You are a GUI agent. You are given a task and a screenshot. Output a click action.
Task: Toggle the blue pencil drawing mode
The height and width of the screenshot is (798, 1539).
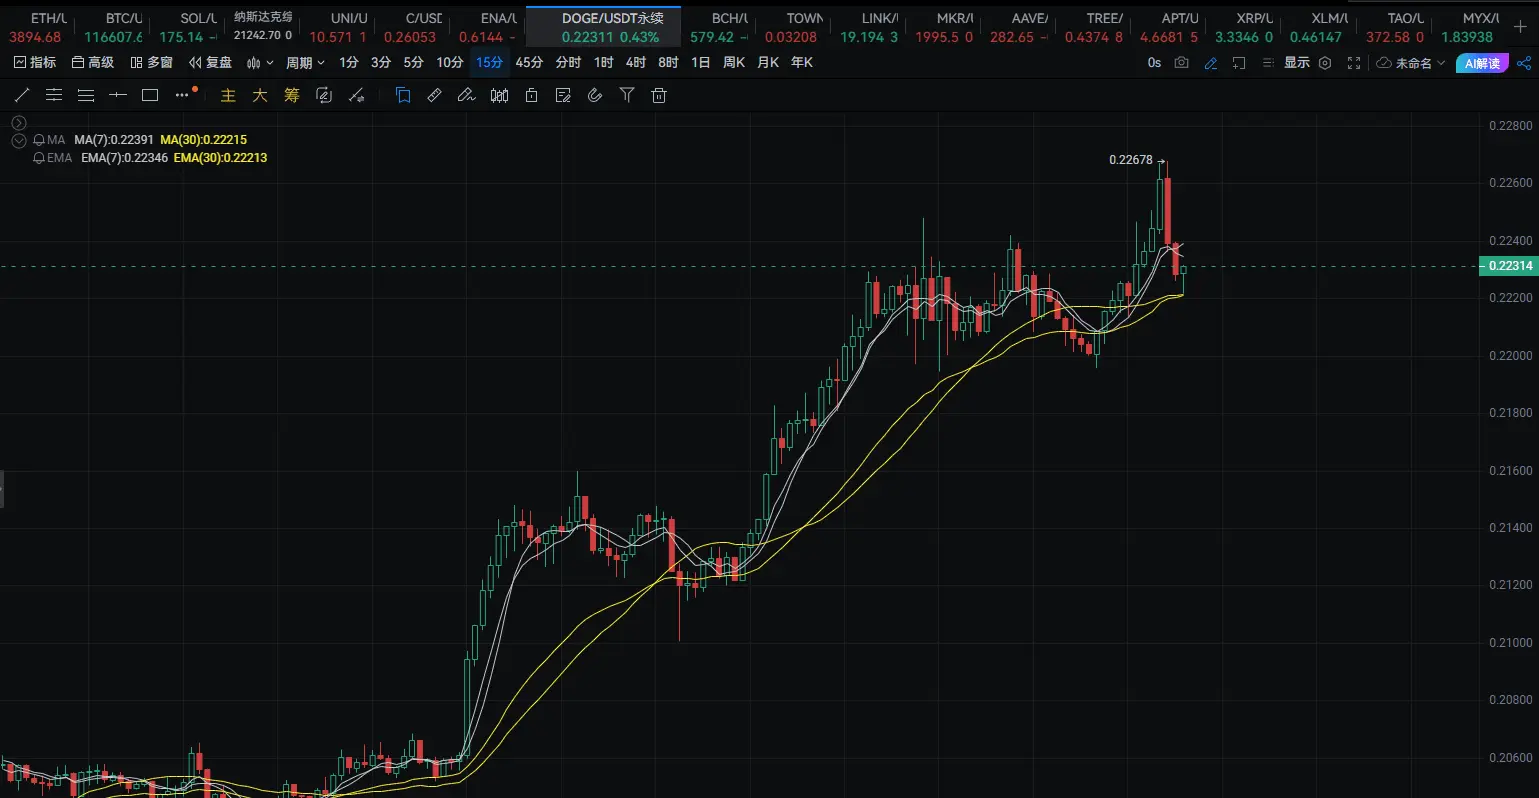point(1211,62)
